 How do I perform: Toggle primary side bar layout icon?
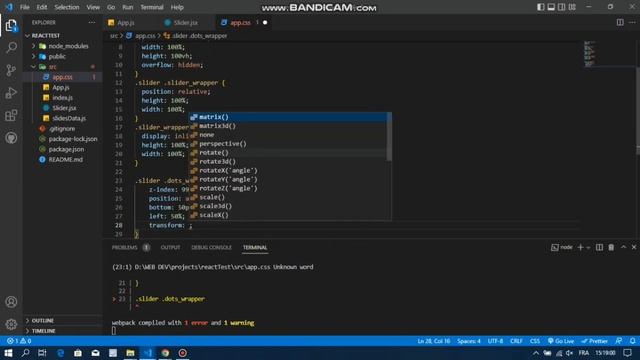pos(540,7)
